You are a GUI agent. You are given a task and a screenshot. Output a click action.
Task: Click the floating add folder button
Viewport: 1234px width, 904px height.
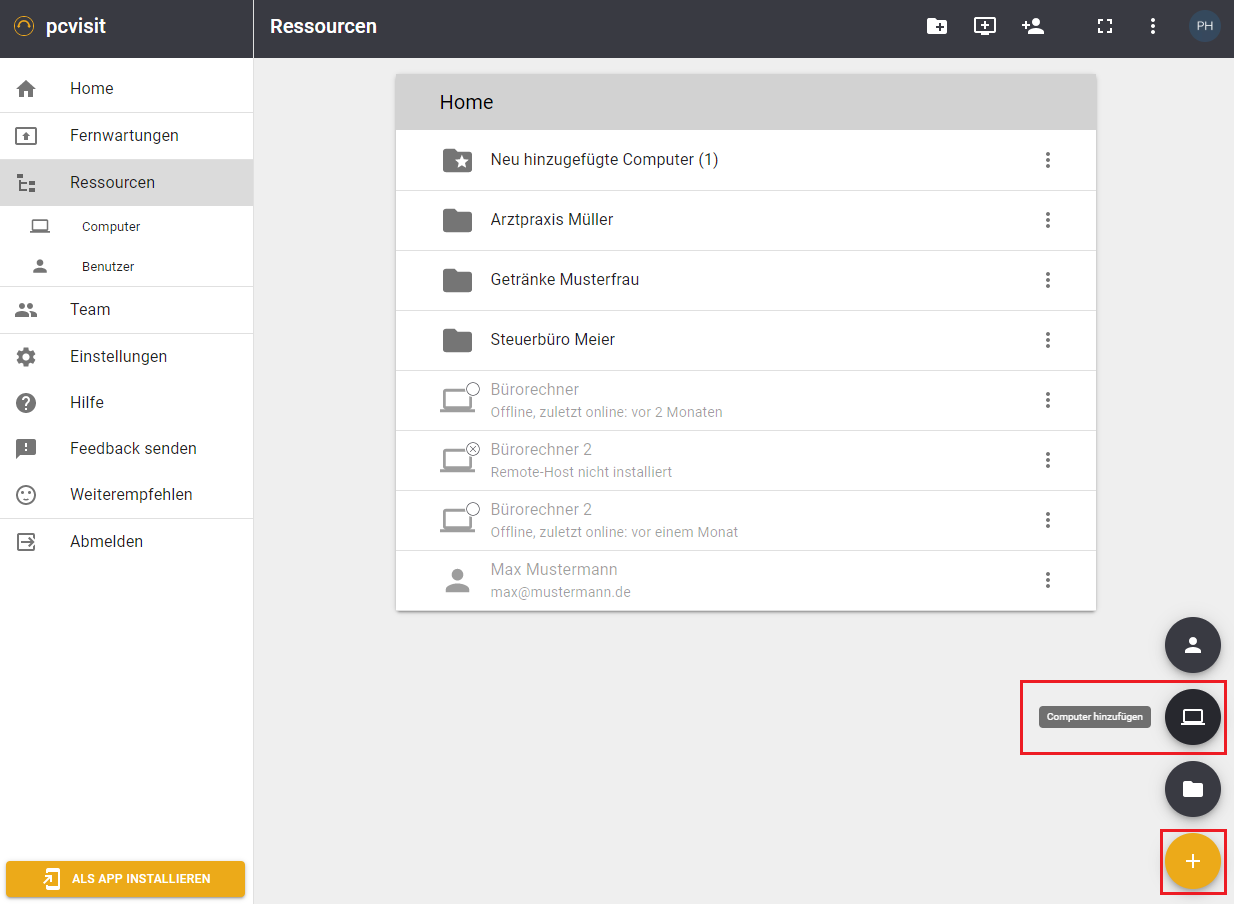pyautogui.click(x=1192, y=789)
